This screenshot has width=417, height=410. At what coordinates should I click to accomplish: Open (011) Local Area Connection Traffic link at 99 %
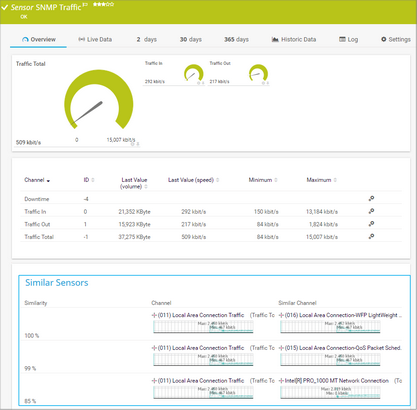tap(201, 348)
